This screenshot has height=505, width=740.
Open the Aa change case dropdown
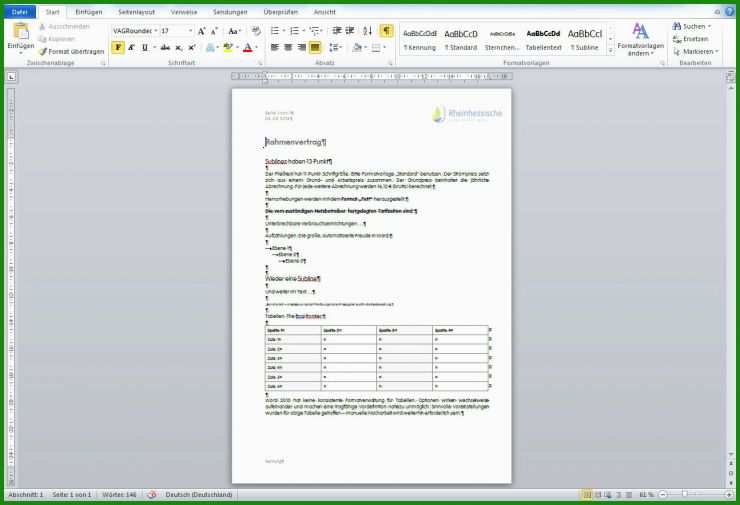point(234,31)
